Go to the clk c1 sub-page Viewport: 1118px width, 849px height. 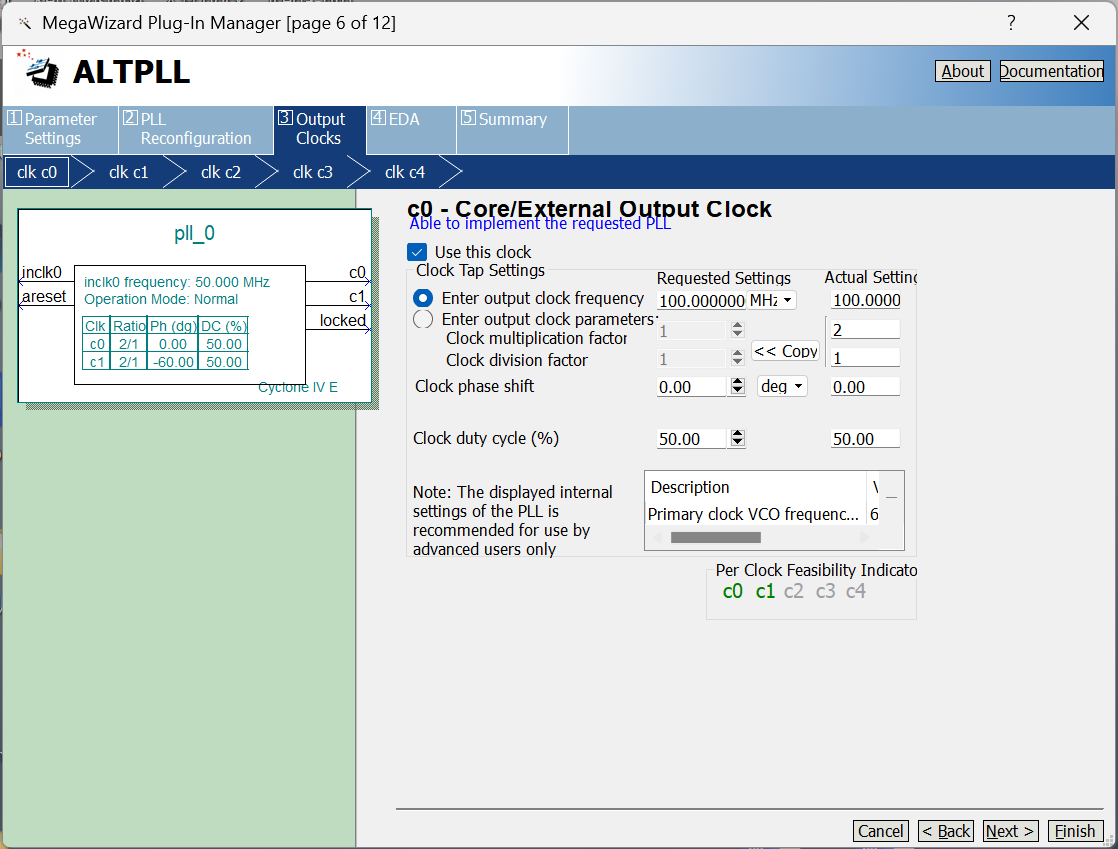click(128, 172)
